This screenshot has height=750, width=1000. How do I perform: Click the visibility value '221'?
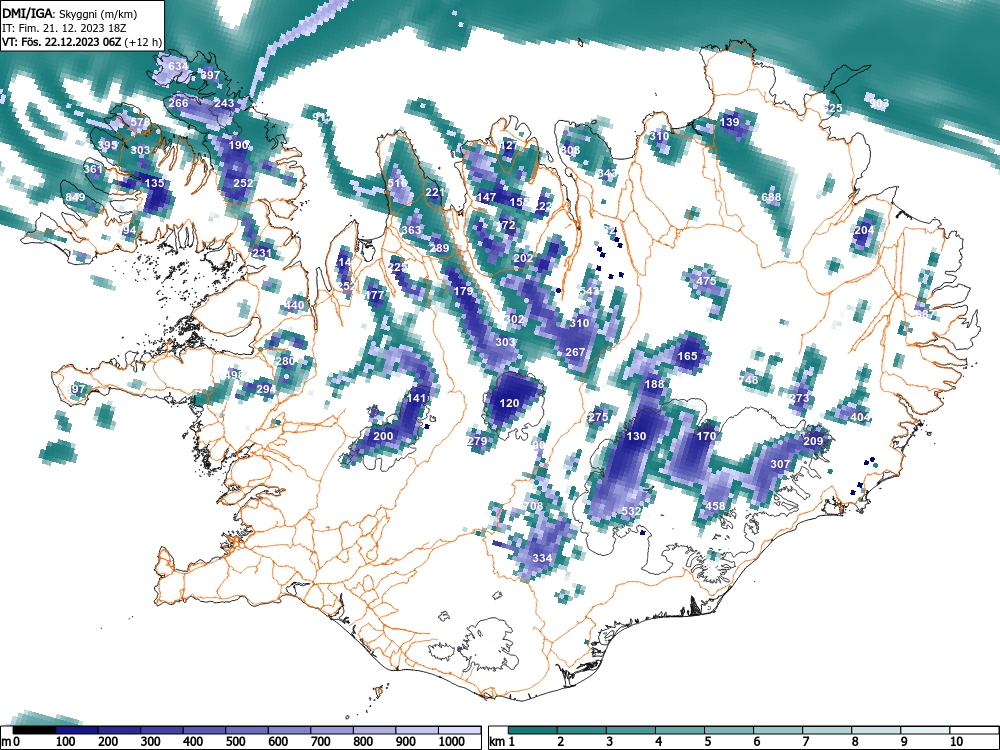(x=434, y=192)
